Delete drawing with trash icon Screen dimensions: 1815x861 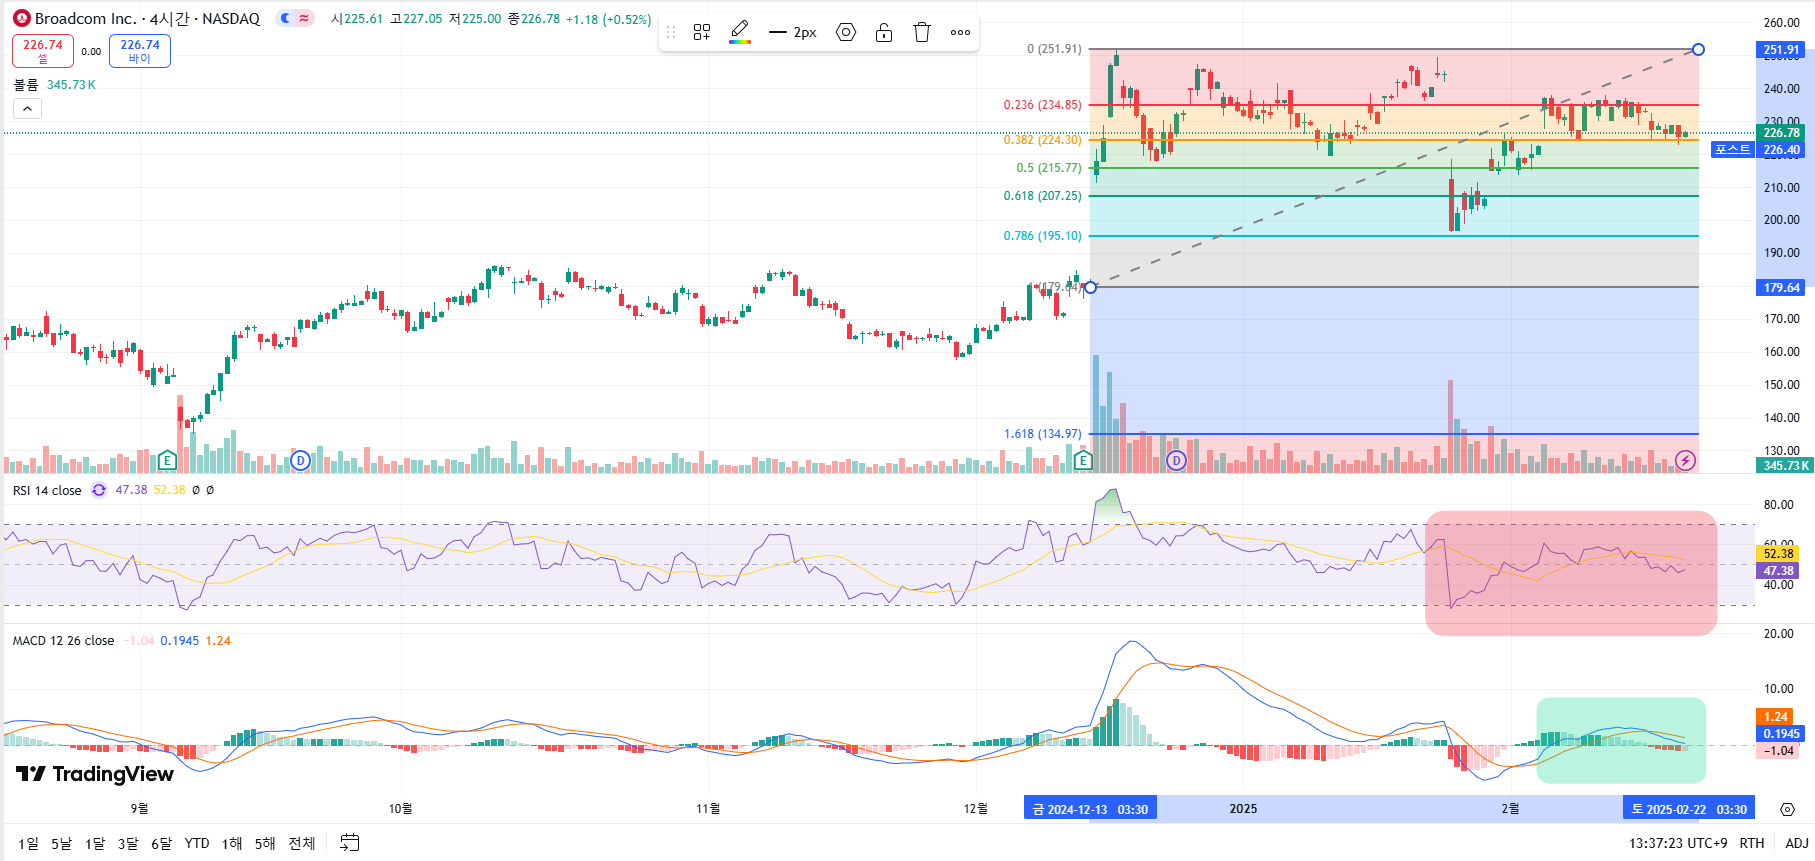(922, 33)
